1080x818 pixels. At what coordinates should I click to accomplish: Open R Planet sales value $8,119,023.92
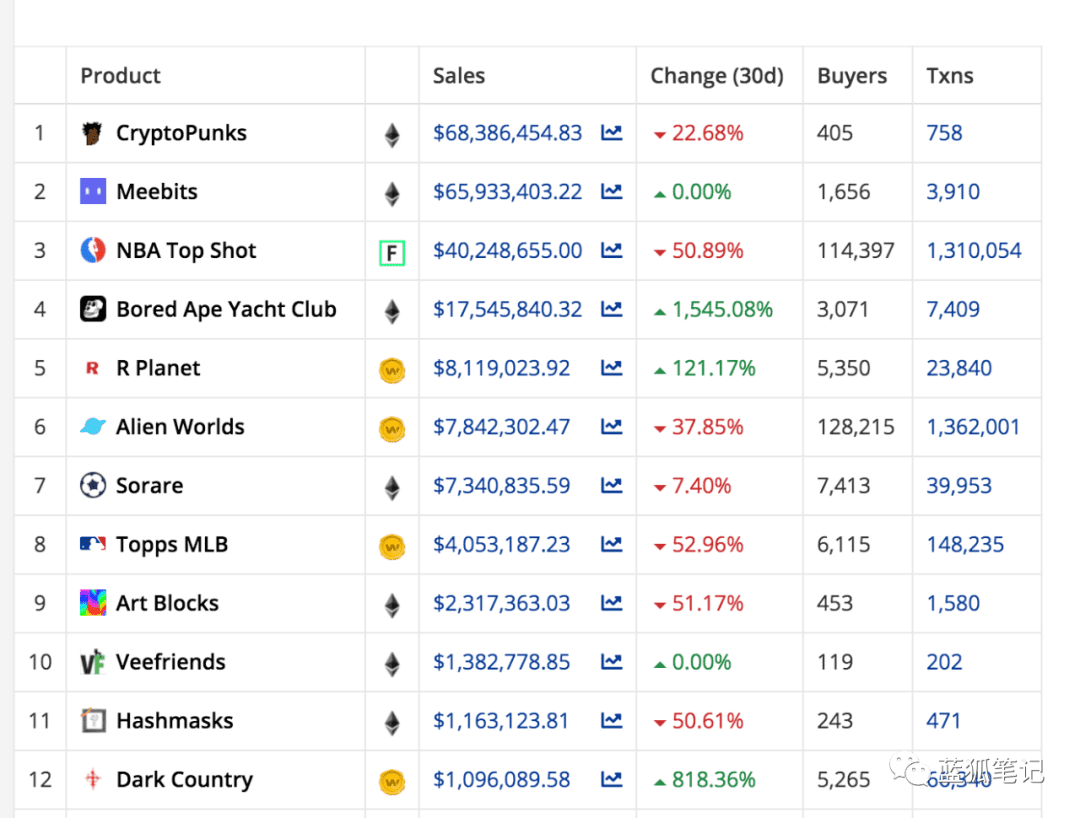(x=501, y=368)
